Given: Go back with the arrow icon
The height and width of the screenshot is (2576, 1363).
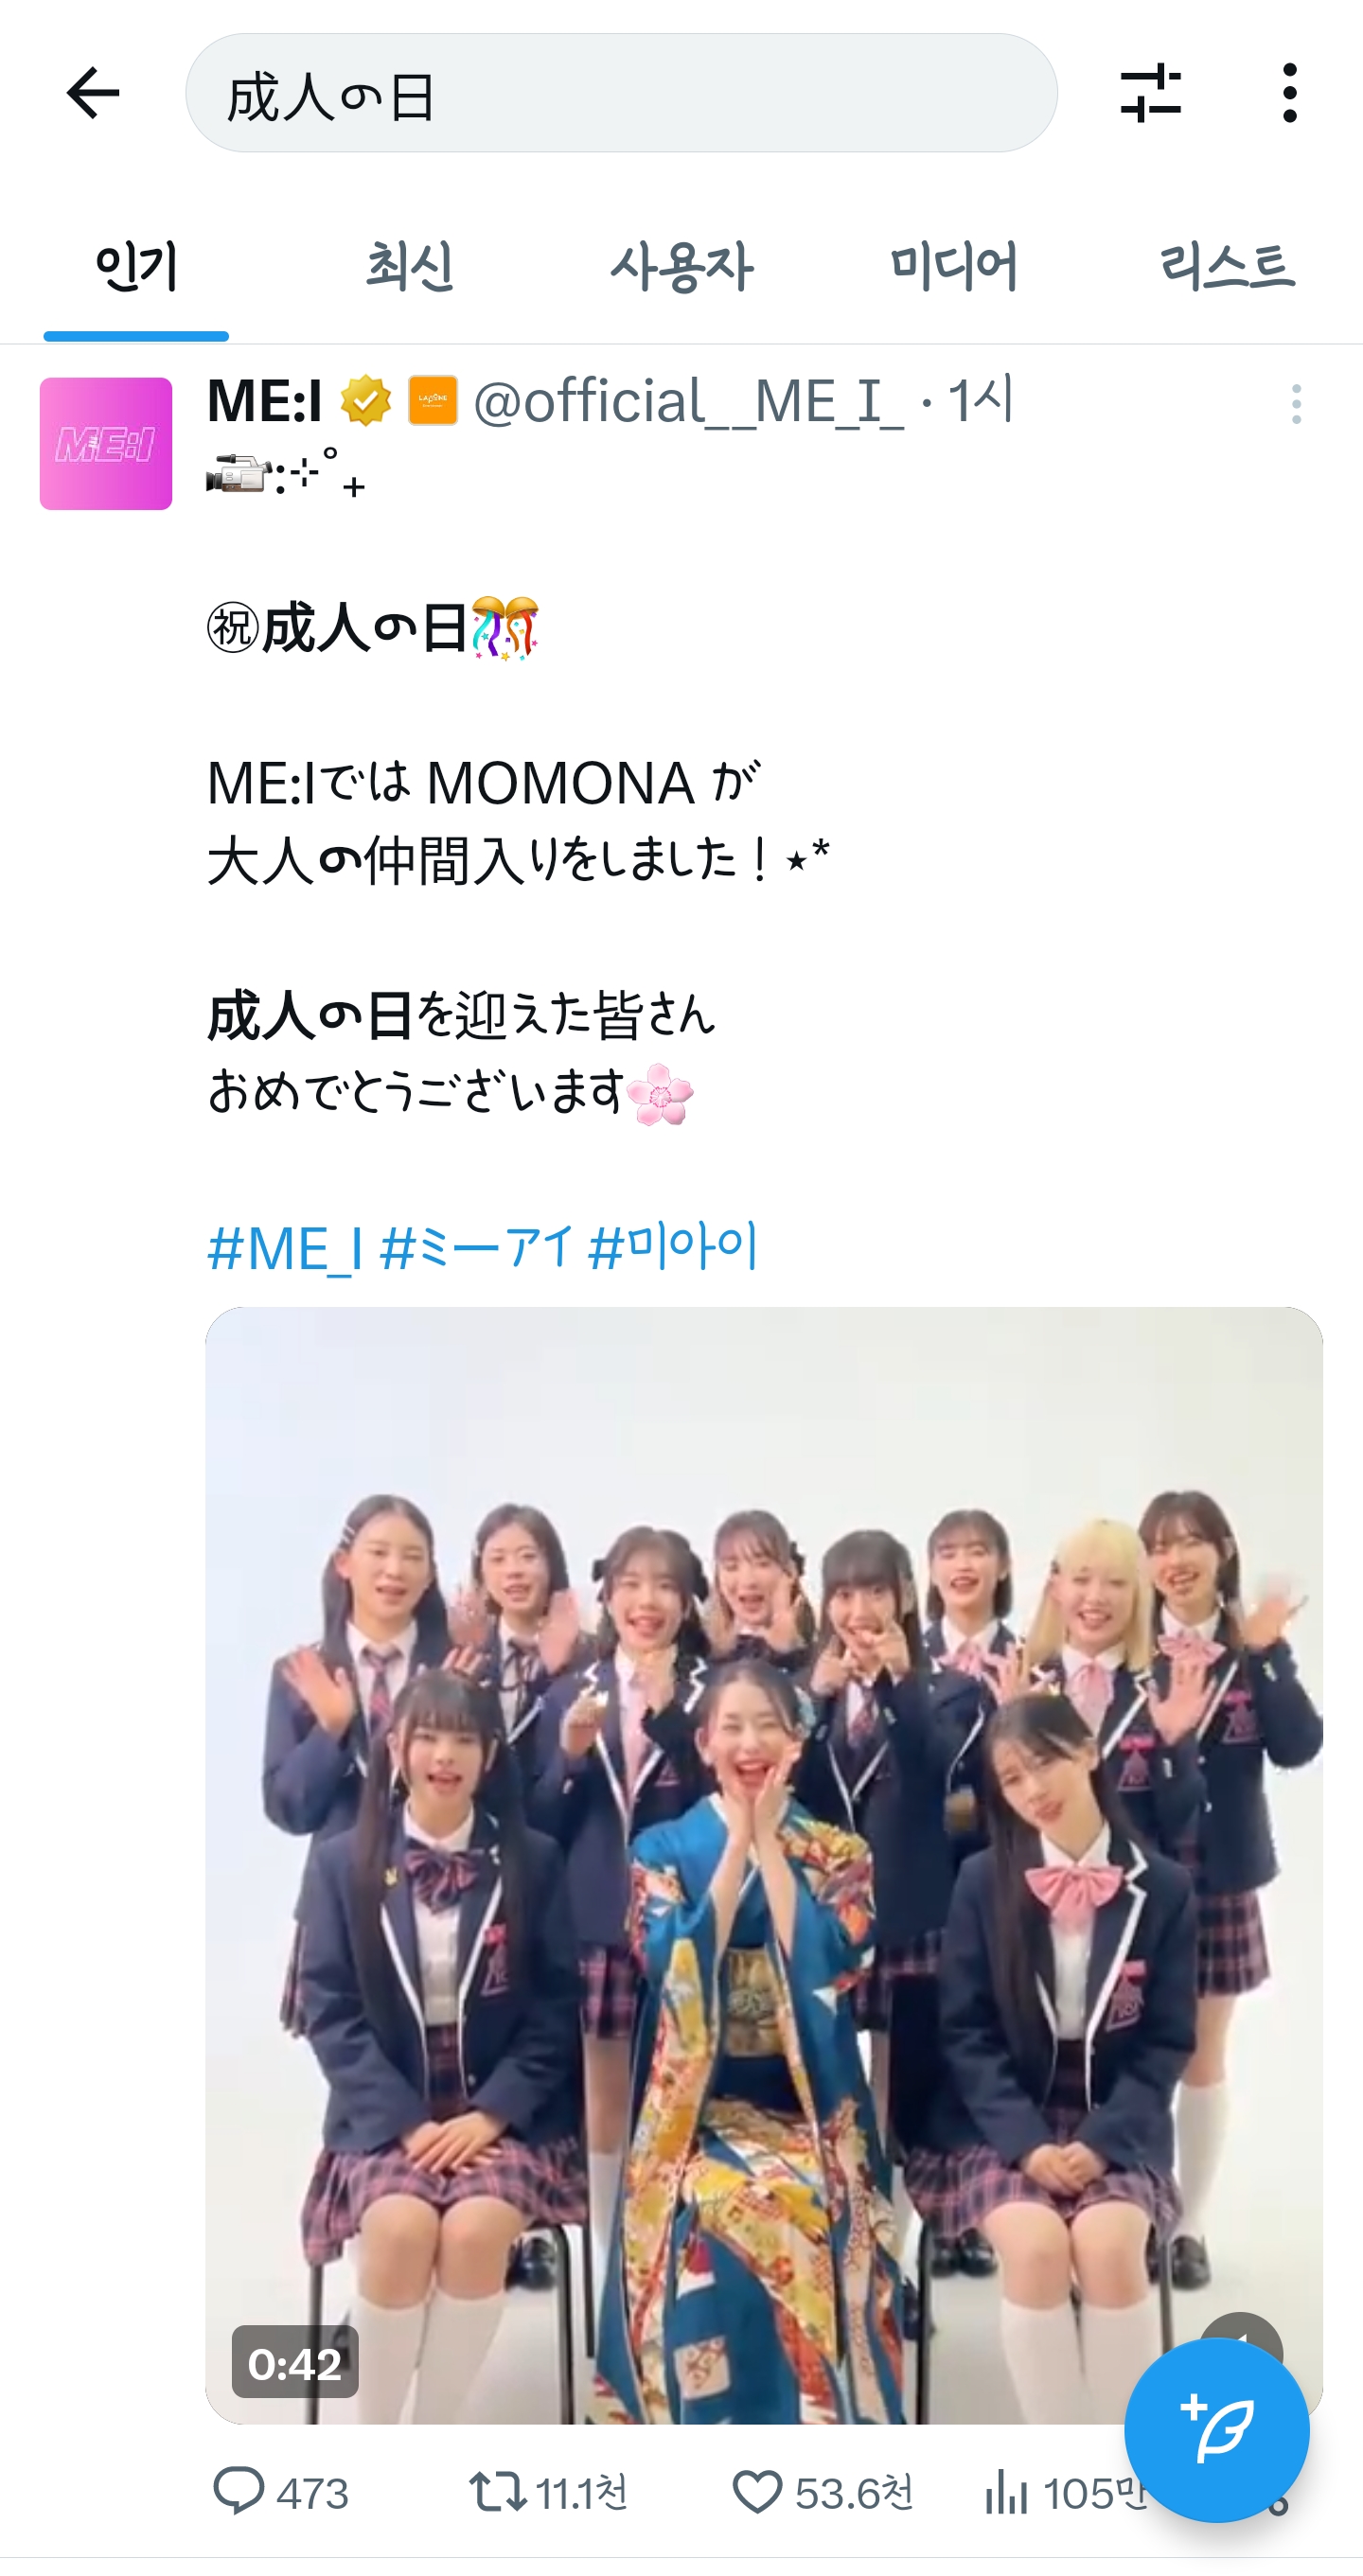Looking at the screenshot, I should pos(93,93).
